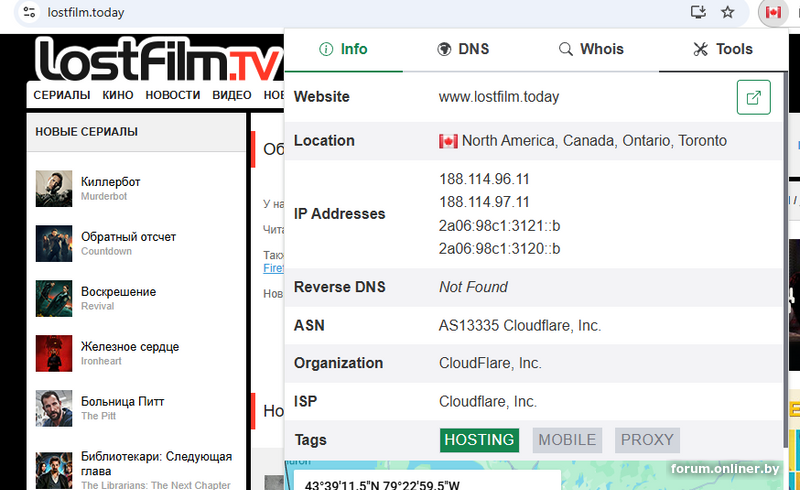Click Organization value CloudFlare, Inc.
The image size is (800, 490).
(x=490, y=363)
